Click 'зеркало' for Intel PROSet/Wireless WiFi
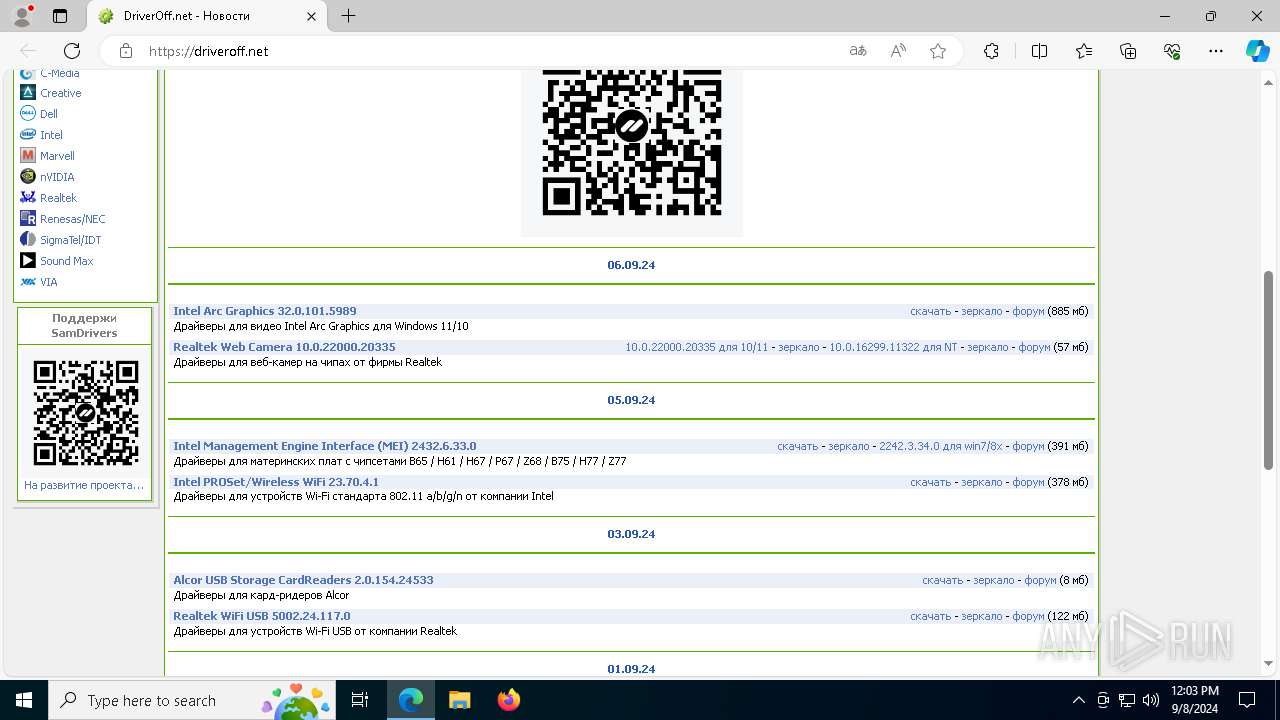Screen dimensions: 1280x720 (981, 482)
